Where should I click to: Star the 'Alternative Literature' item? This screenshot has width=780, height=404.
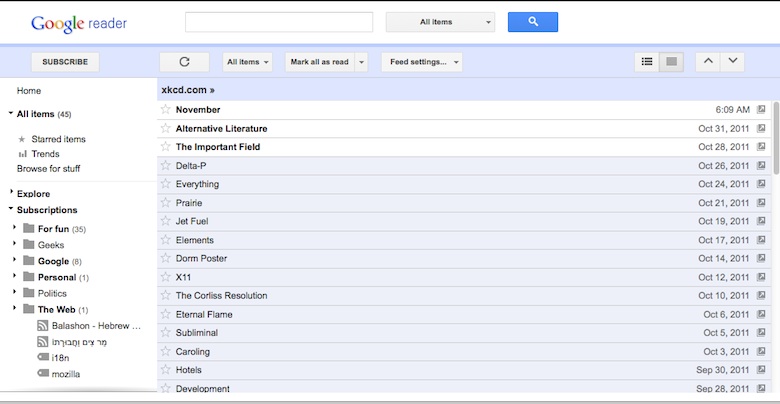tap(166, 128)
